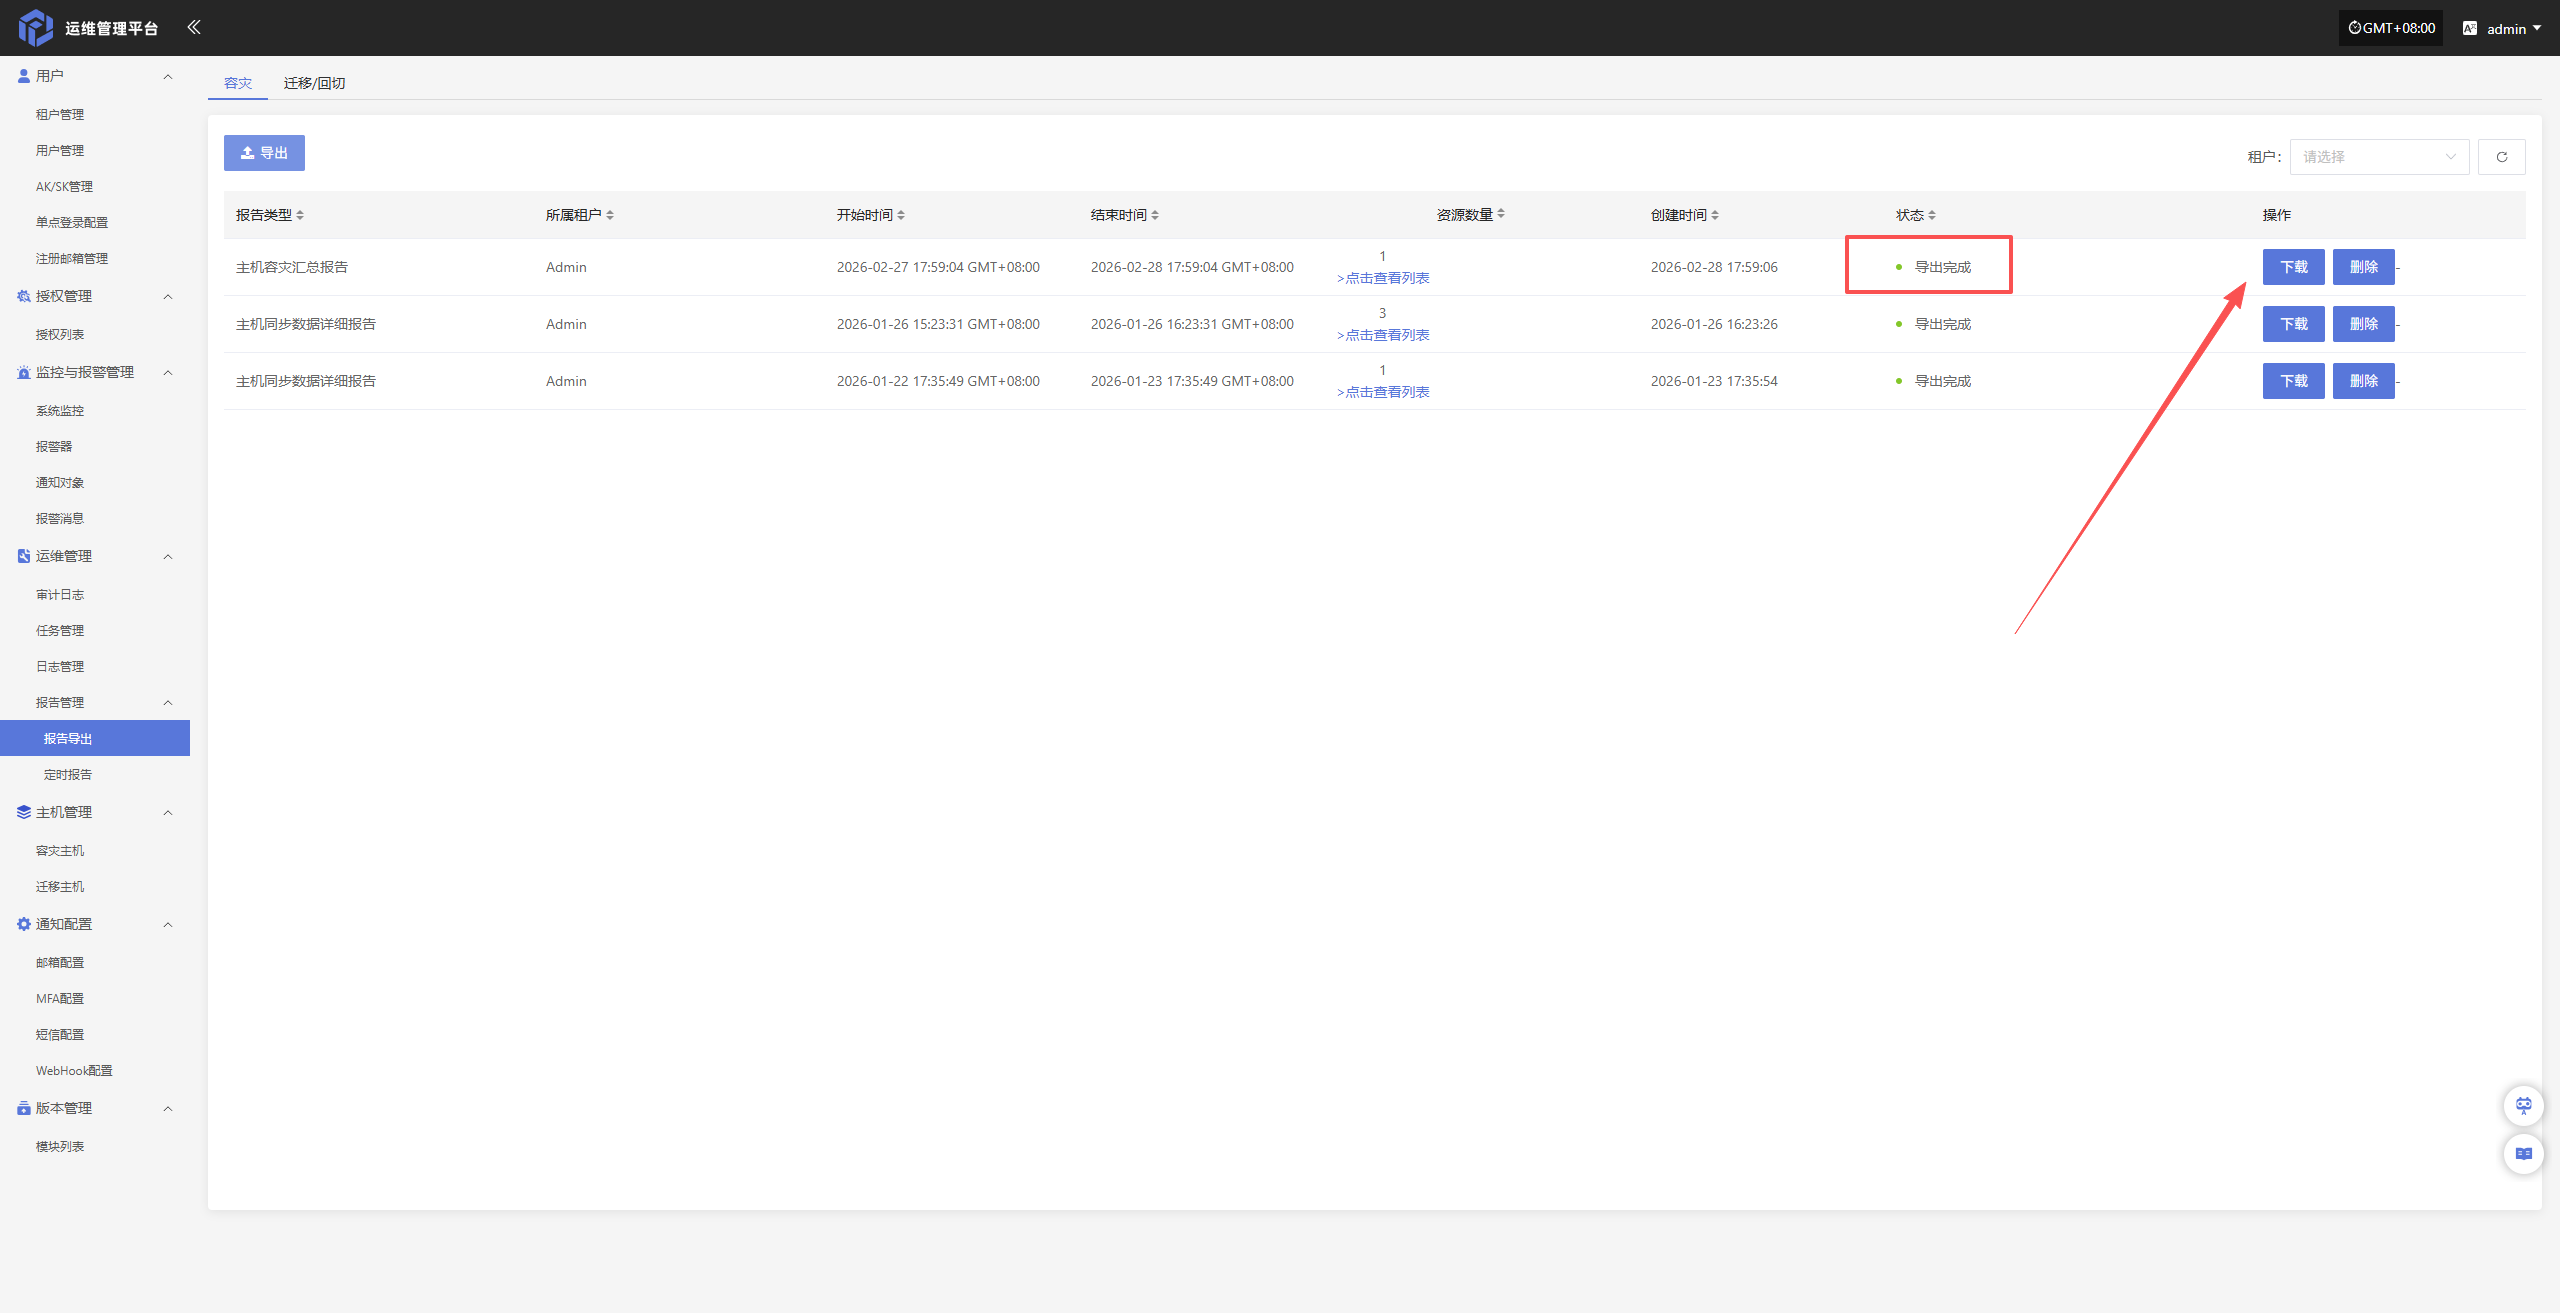
Task: Sort by 资源数量 column sort icon
Action: (1501, 214)
